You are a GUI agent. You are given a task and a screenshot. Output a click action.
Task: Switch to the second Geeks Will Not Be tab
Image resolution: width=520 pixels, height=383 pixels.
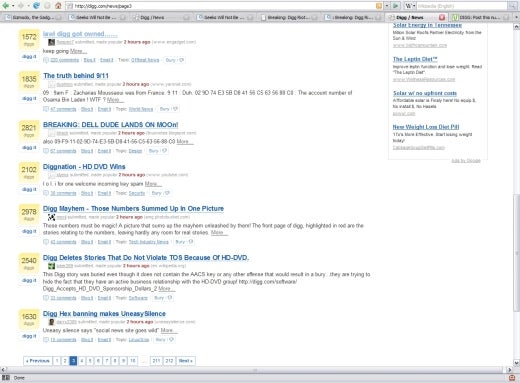[224, 17]
